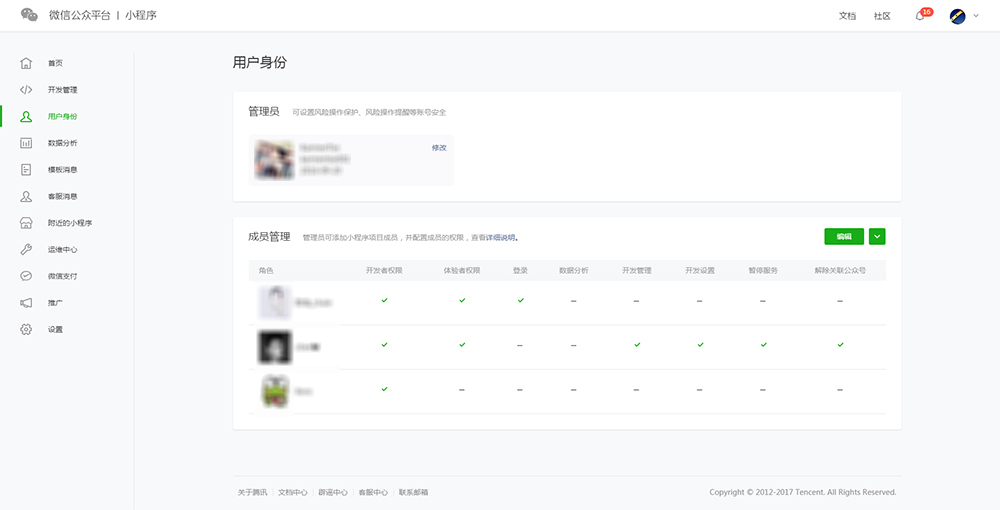The width and height of the screenshot is (1000, 510).
Task: Select the 数据分析 chart icon
Action: 26,143
